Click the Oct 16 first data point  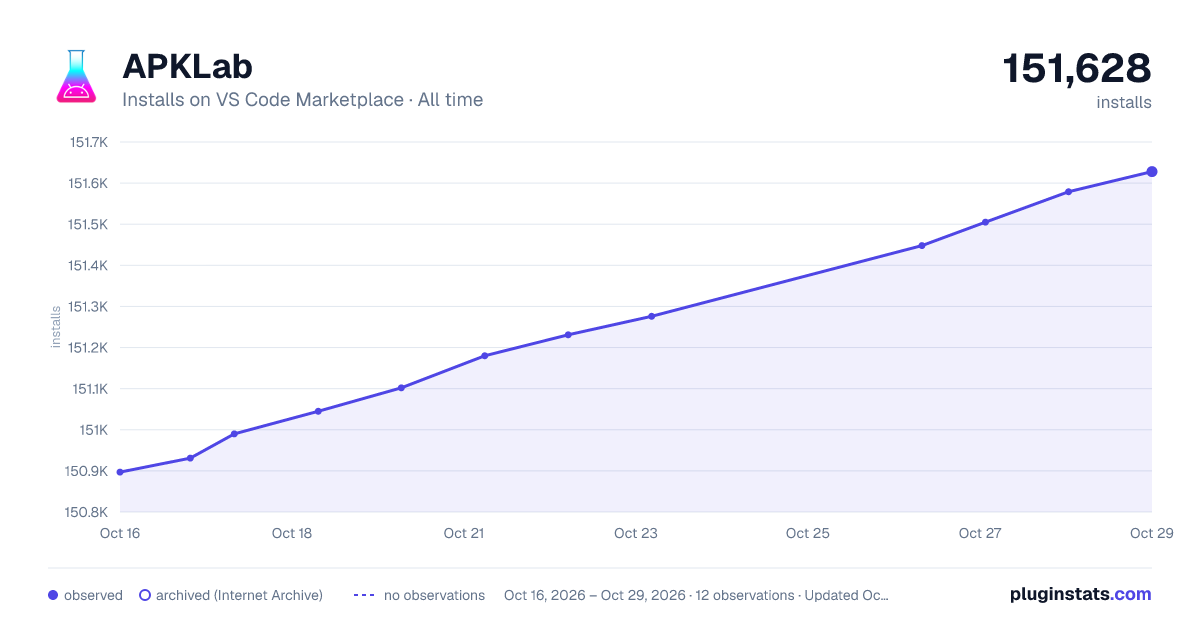pos(120,472)
